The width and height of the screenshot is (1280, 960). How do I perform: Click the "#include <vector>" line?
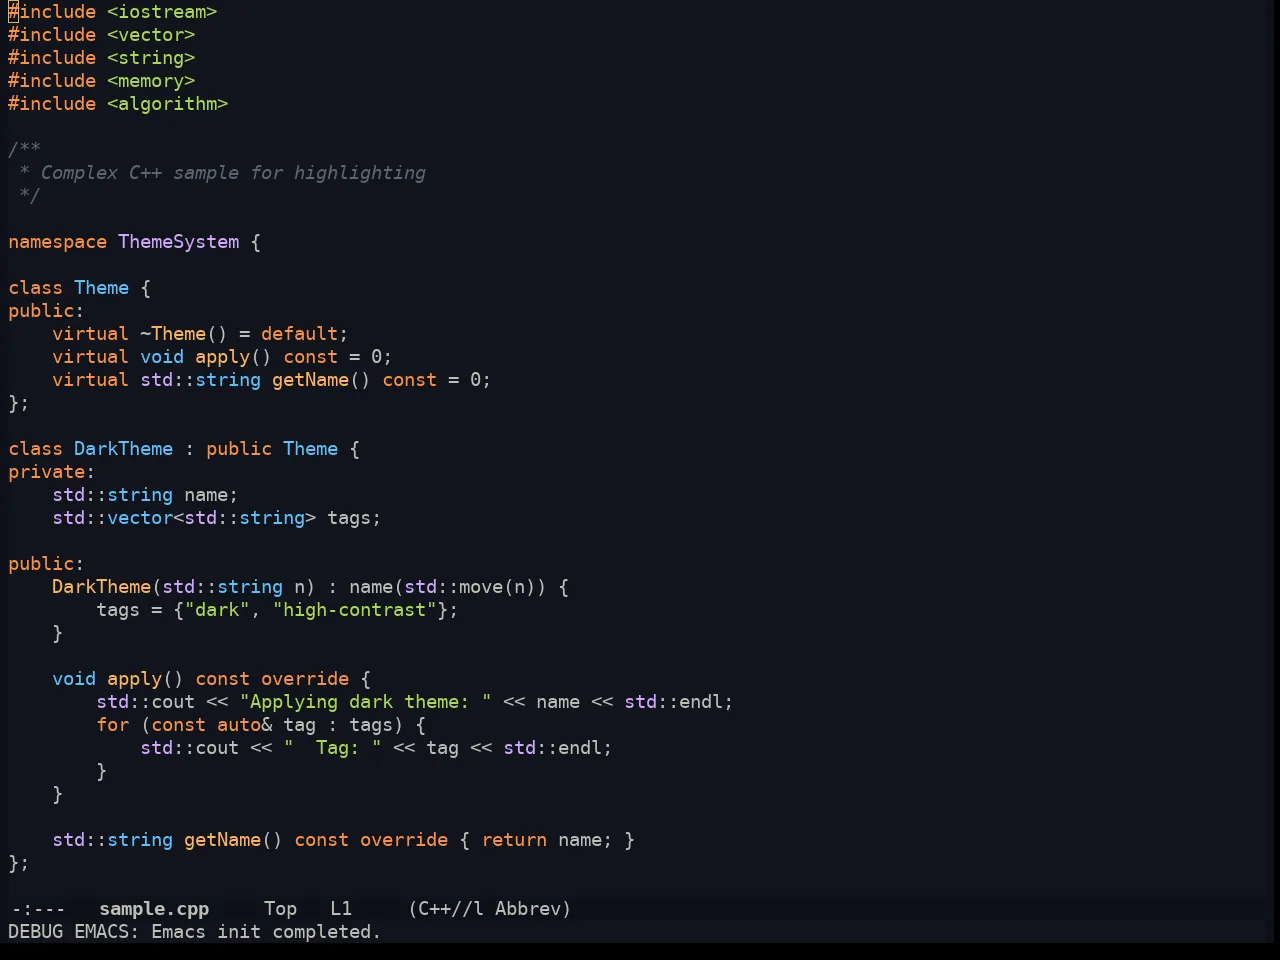pos(102,35)
